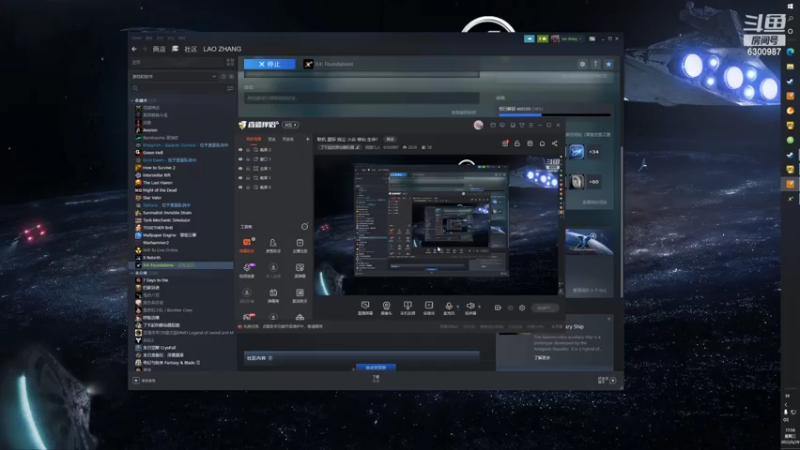
Task: Open the orange highlighted toolbox tool
Action: 247,245
